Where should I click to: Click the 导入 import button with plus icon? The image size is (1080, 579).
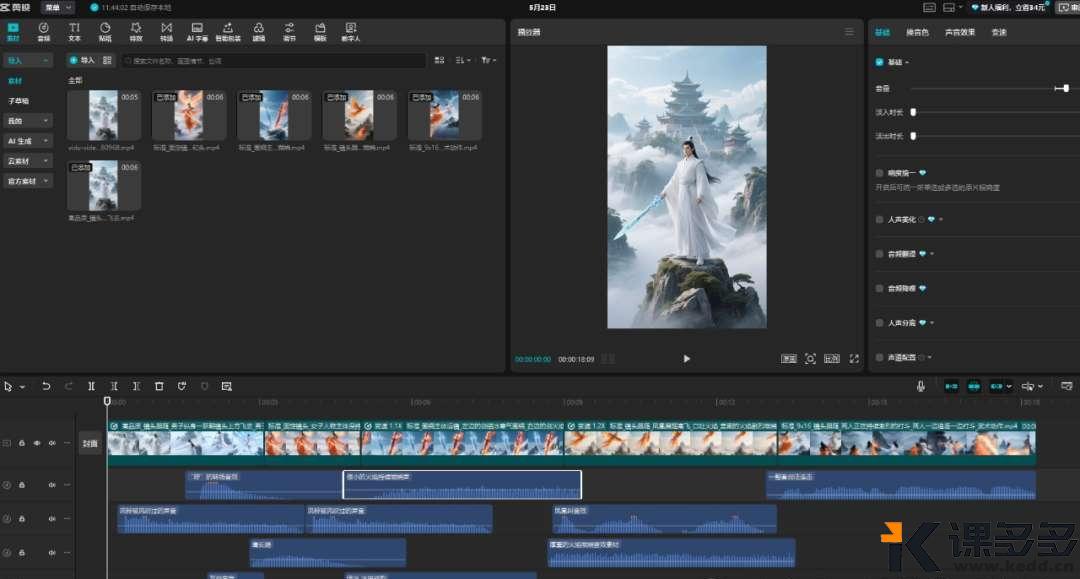(82, 61)
